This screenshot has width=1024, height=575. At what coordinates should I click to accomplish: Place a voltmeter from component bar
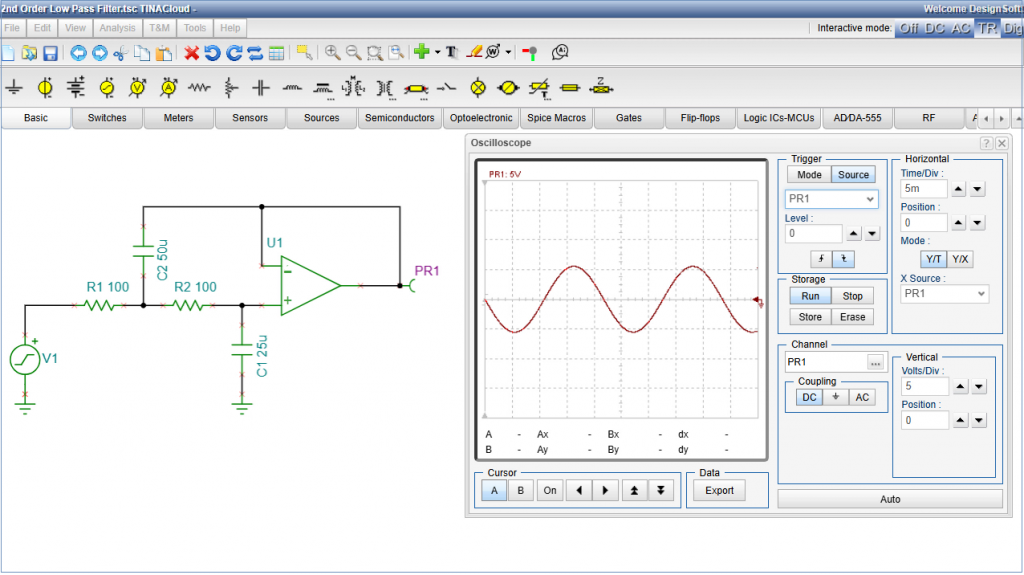(x=137, y=88)
